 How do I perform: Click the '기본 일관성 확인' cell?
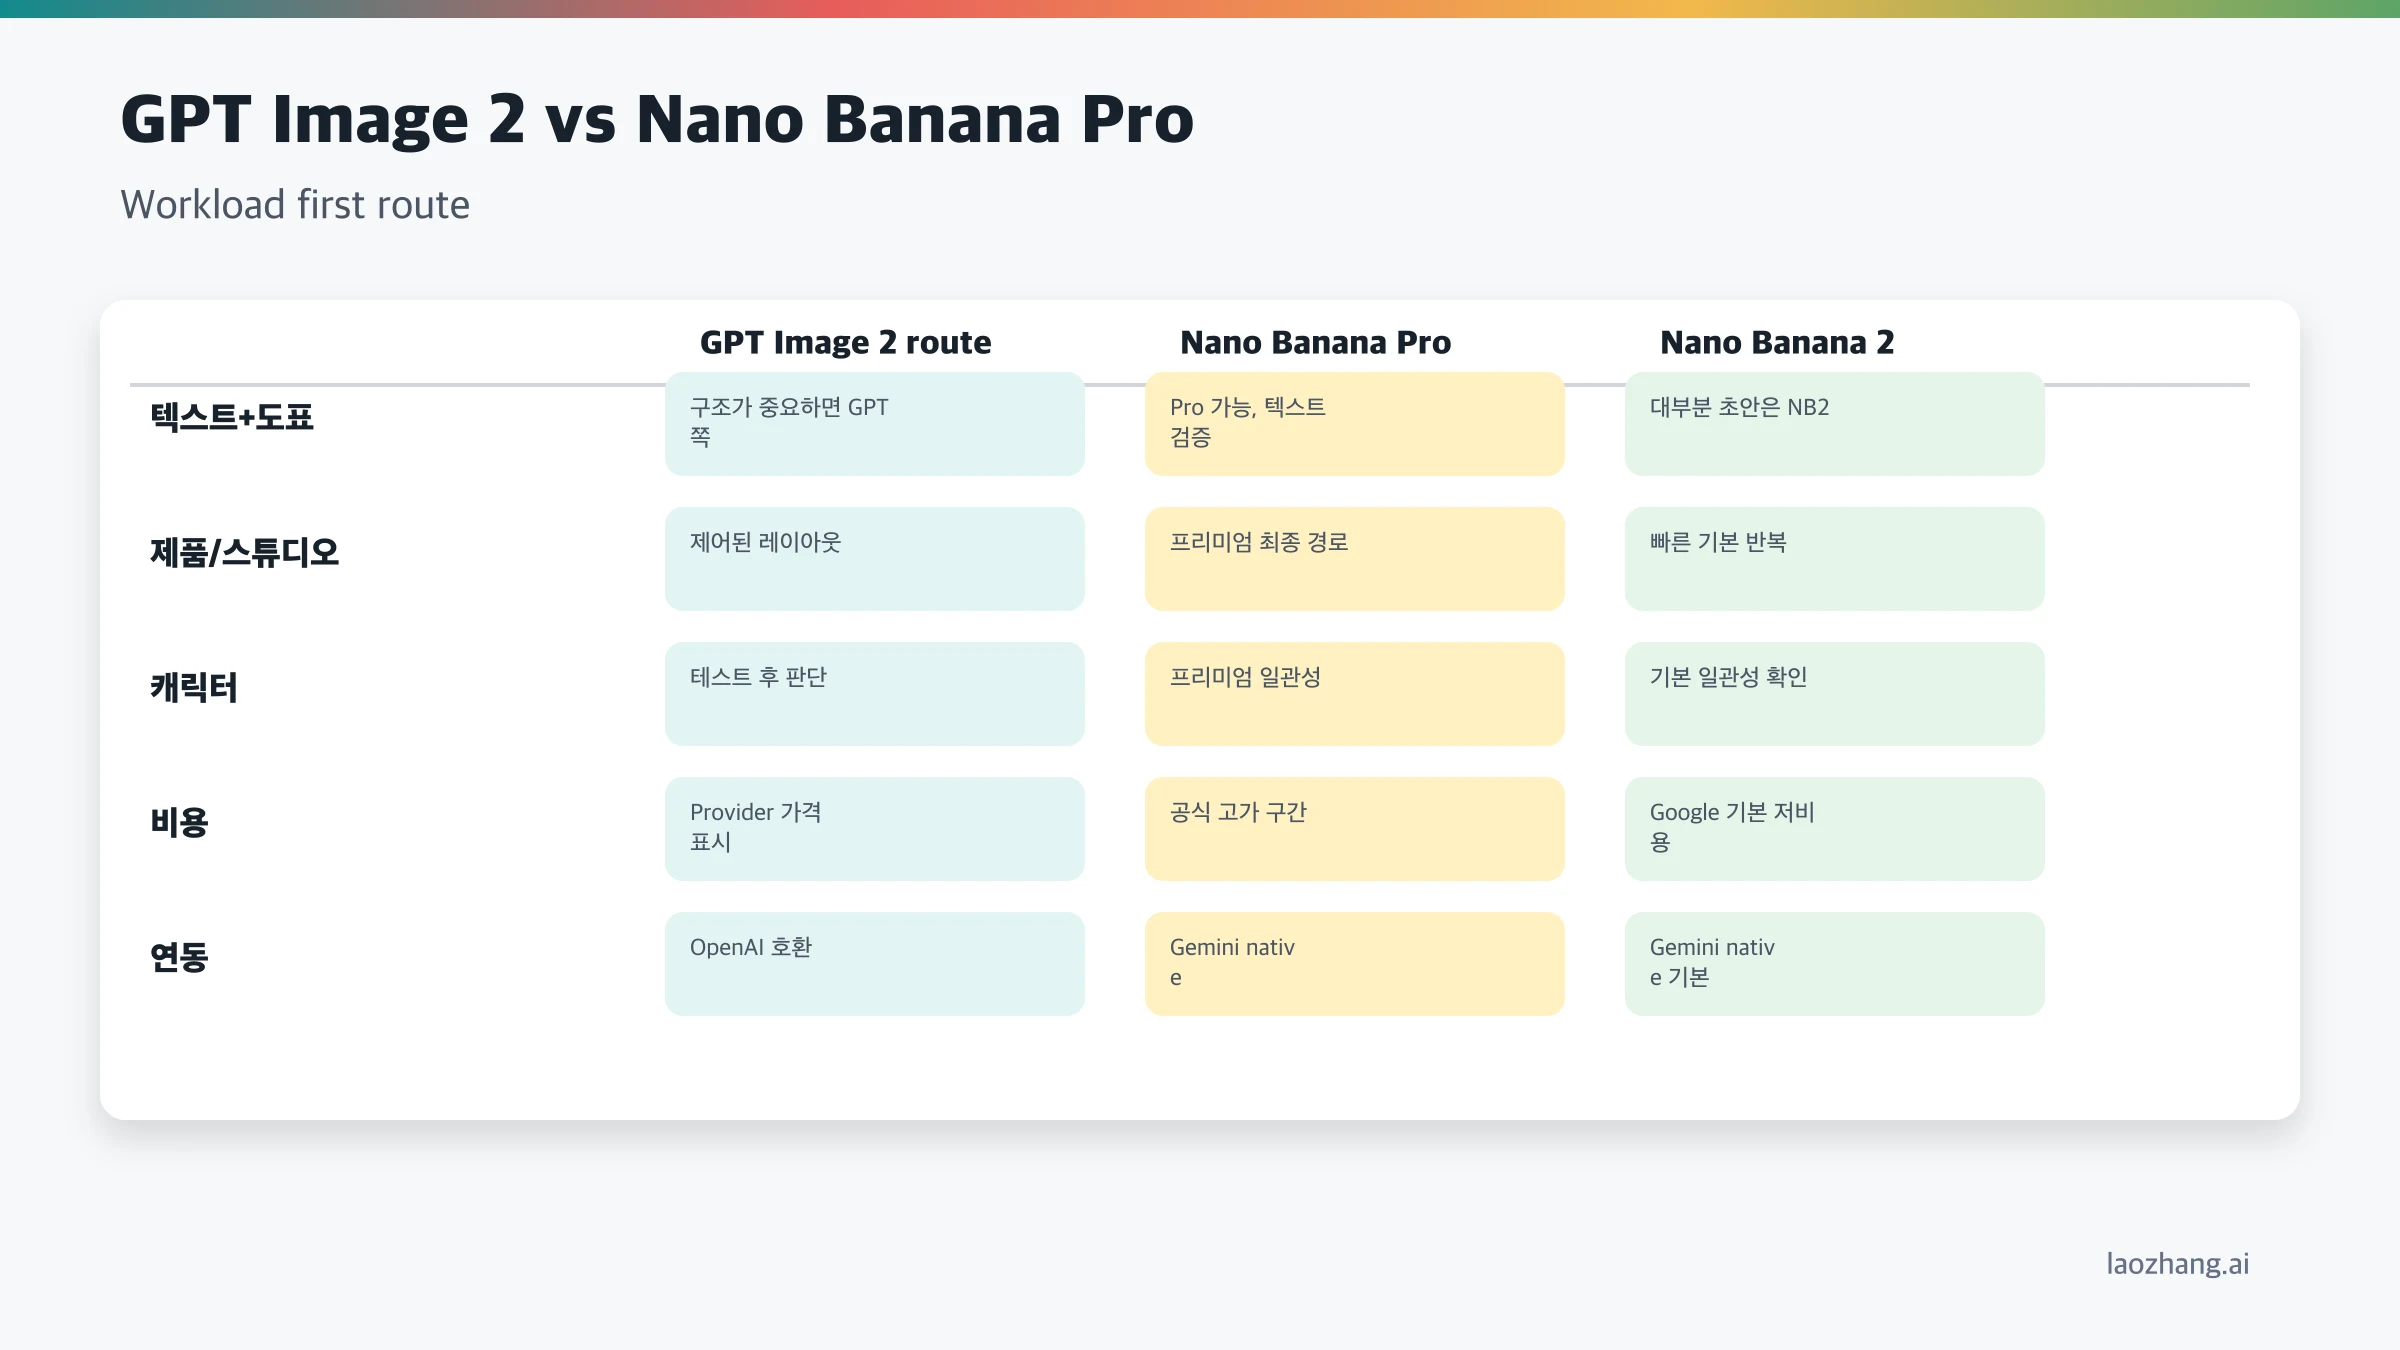click(1834, 694)
